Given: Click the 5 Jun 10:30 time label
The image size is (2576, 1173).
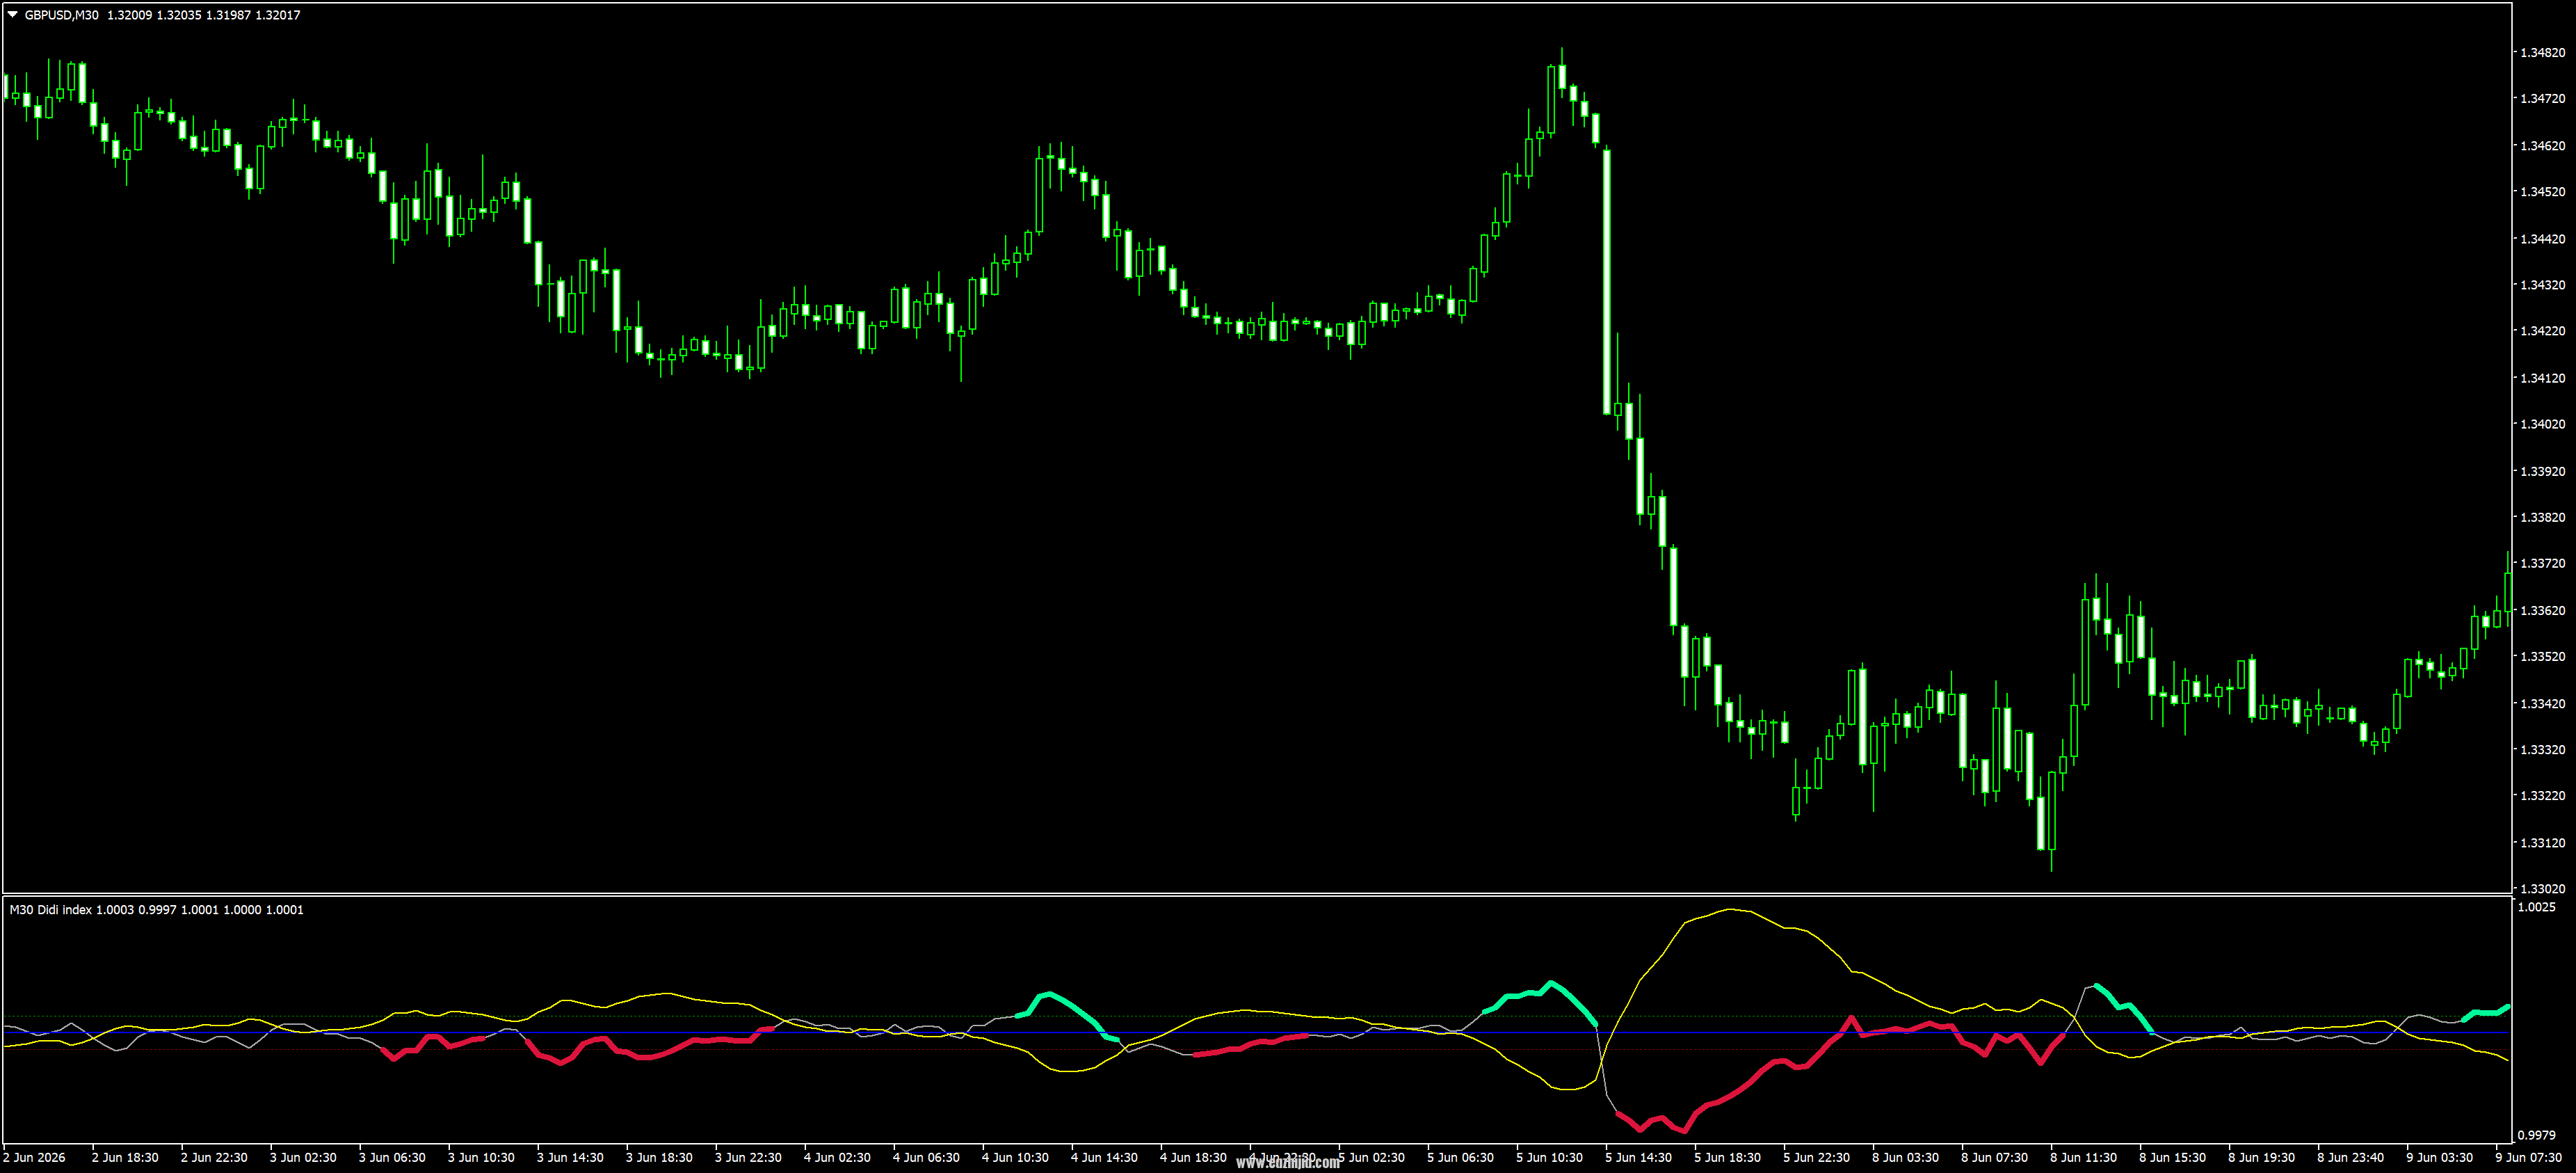Looking at the screenshot, I should 1549,1157.
